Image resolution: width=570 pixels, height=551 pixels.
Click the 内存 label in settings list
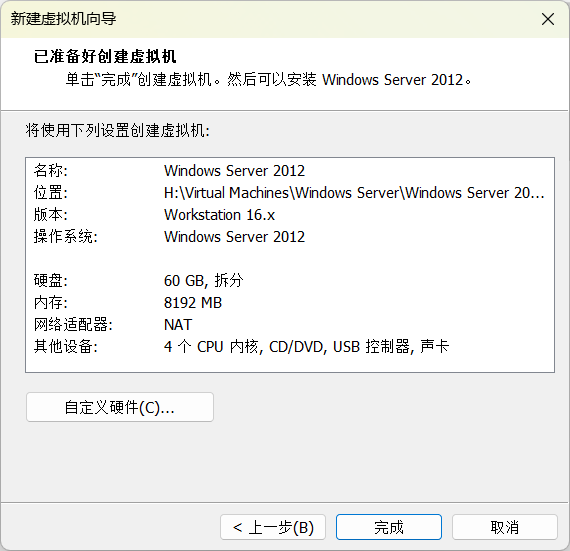[51, 303]
